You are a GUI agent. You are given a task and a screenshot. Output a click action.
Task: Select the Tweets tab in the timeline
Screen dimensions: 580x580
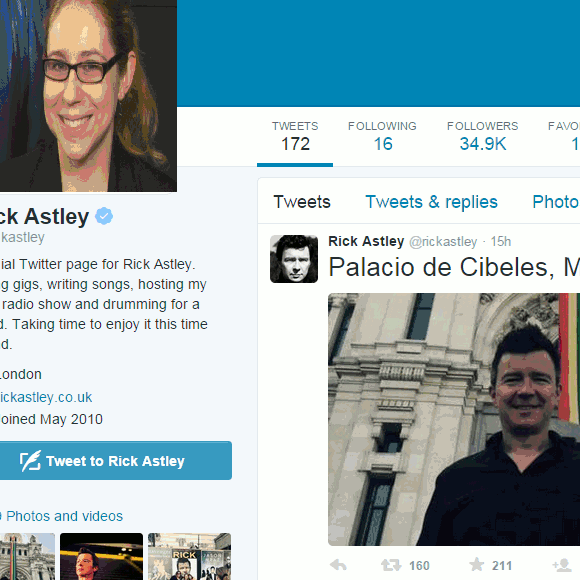[302, 202]
